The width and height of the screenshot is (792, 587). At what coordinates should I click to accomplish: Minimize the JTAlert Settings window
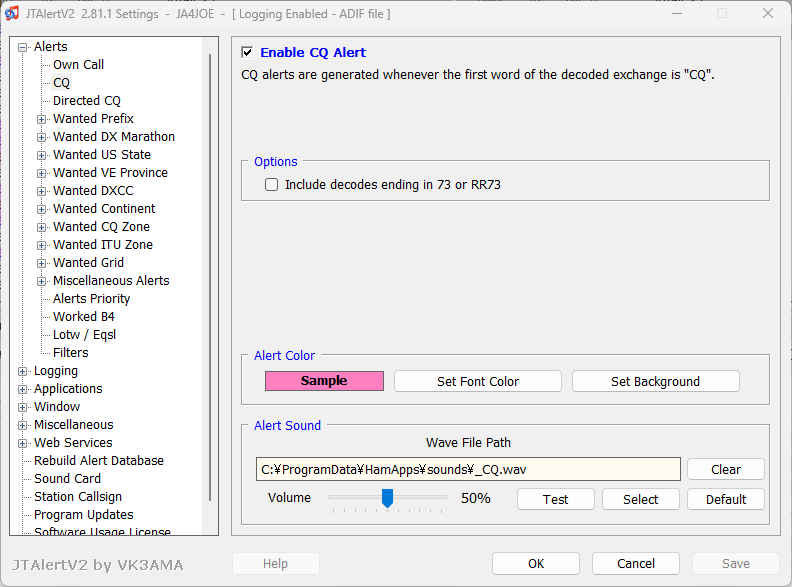pos(677,13)
